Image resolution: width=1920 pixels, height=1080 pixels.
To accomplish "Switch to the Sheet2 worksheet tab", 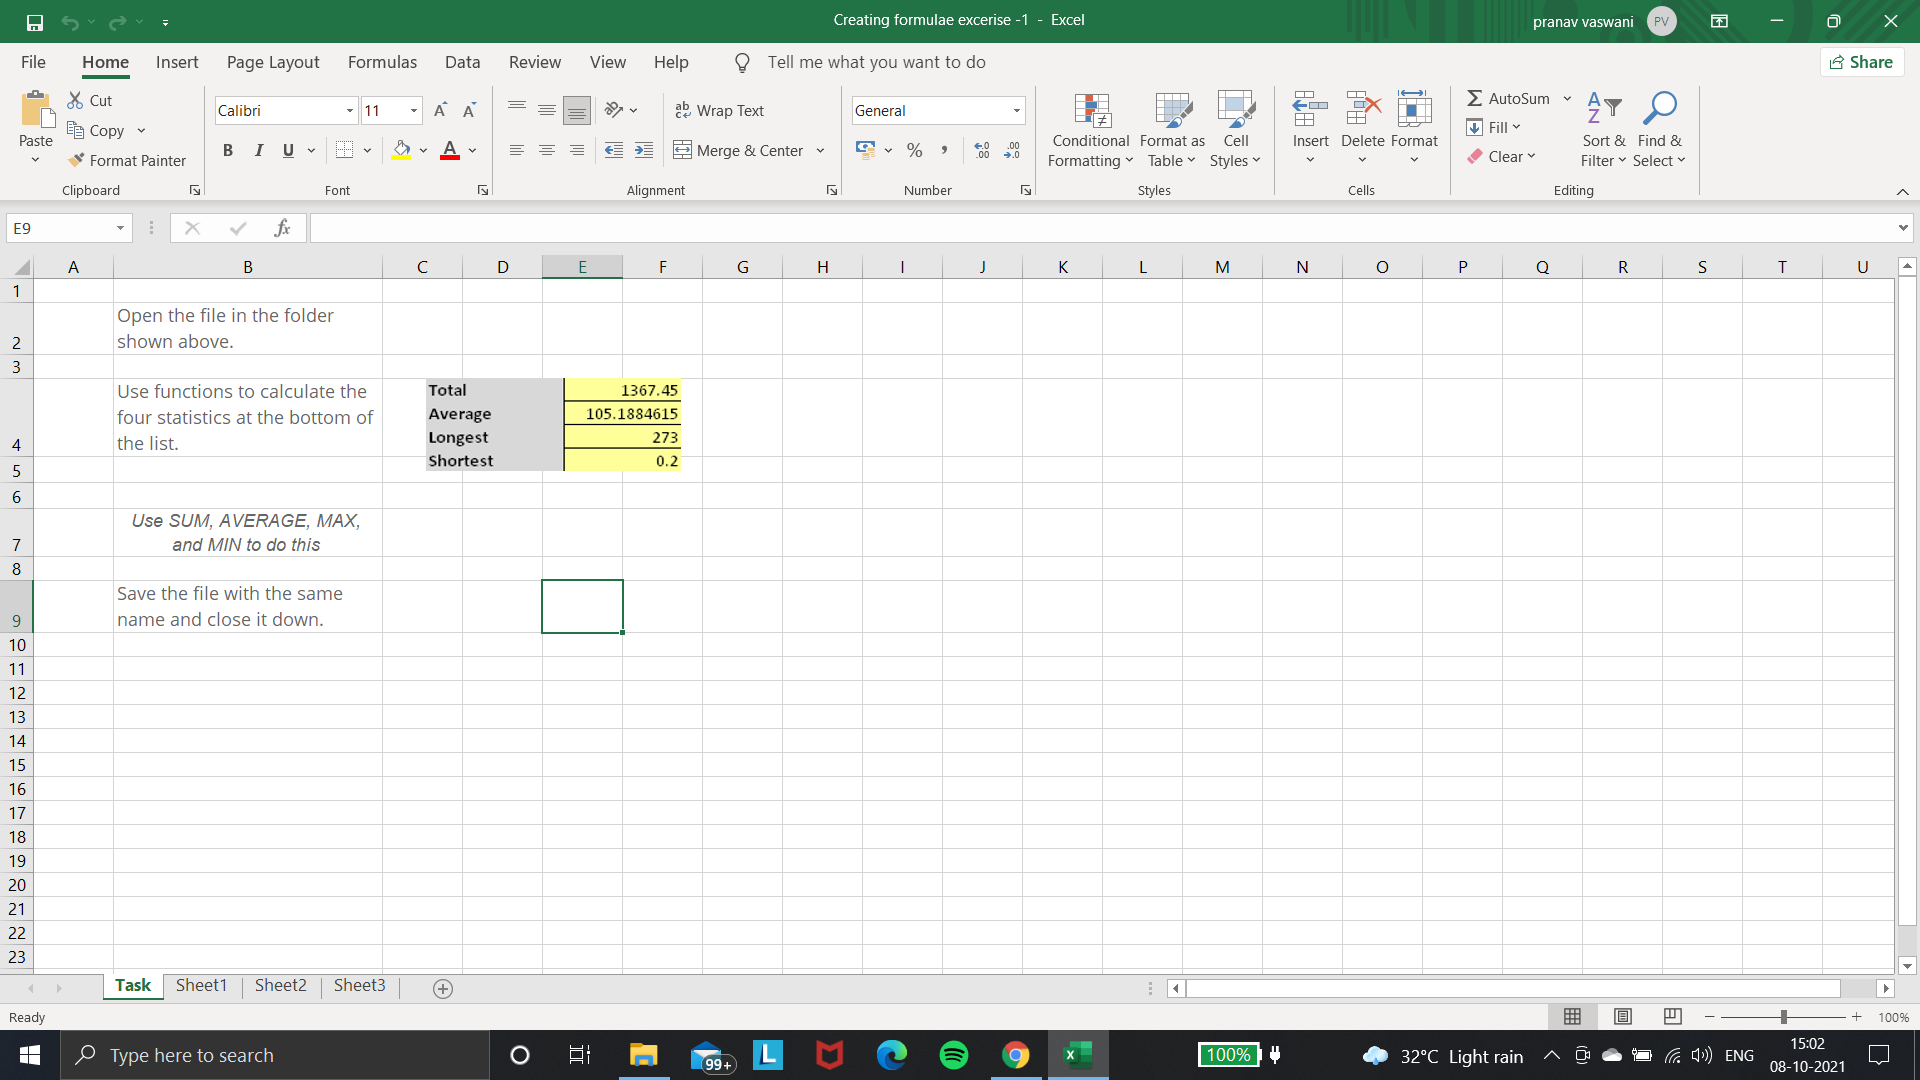I will [x=280, y=985].
